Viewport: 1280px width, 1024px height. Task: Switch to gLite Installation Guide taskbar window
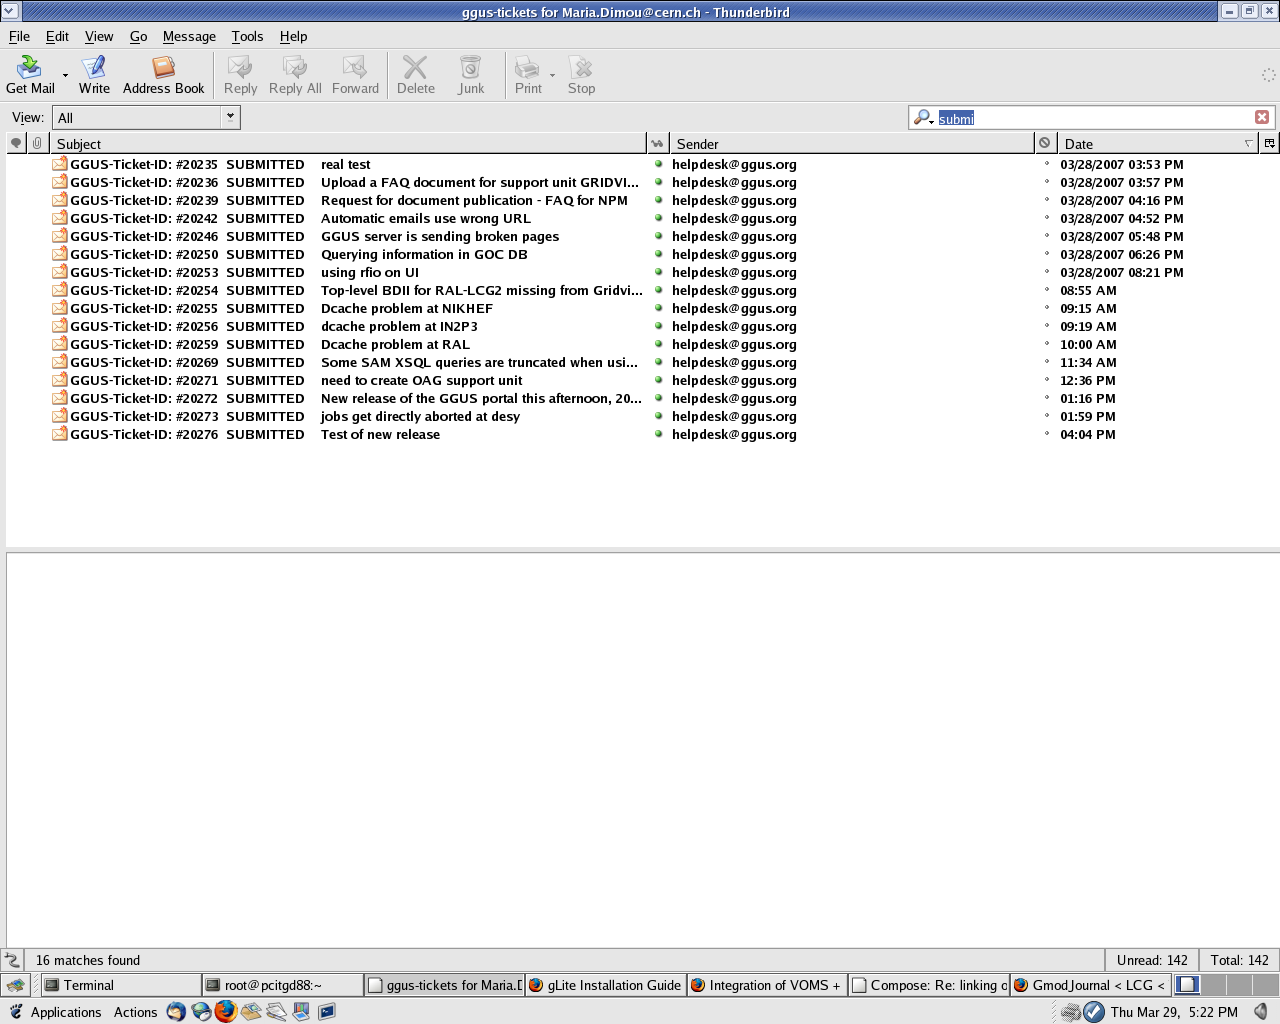(x=605, y=985)
